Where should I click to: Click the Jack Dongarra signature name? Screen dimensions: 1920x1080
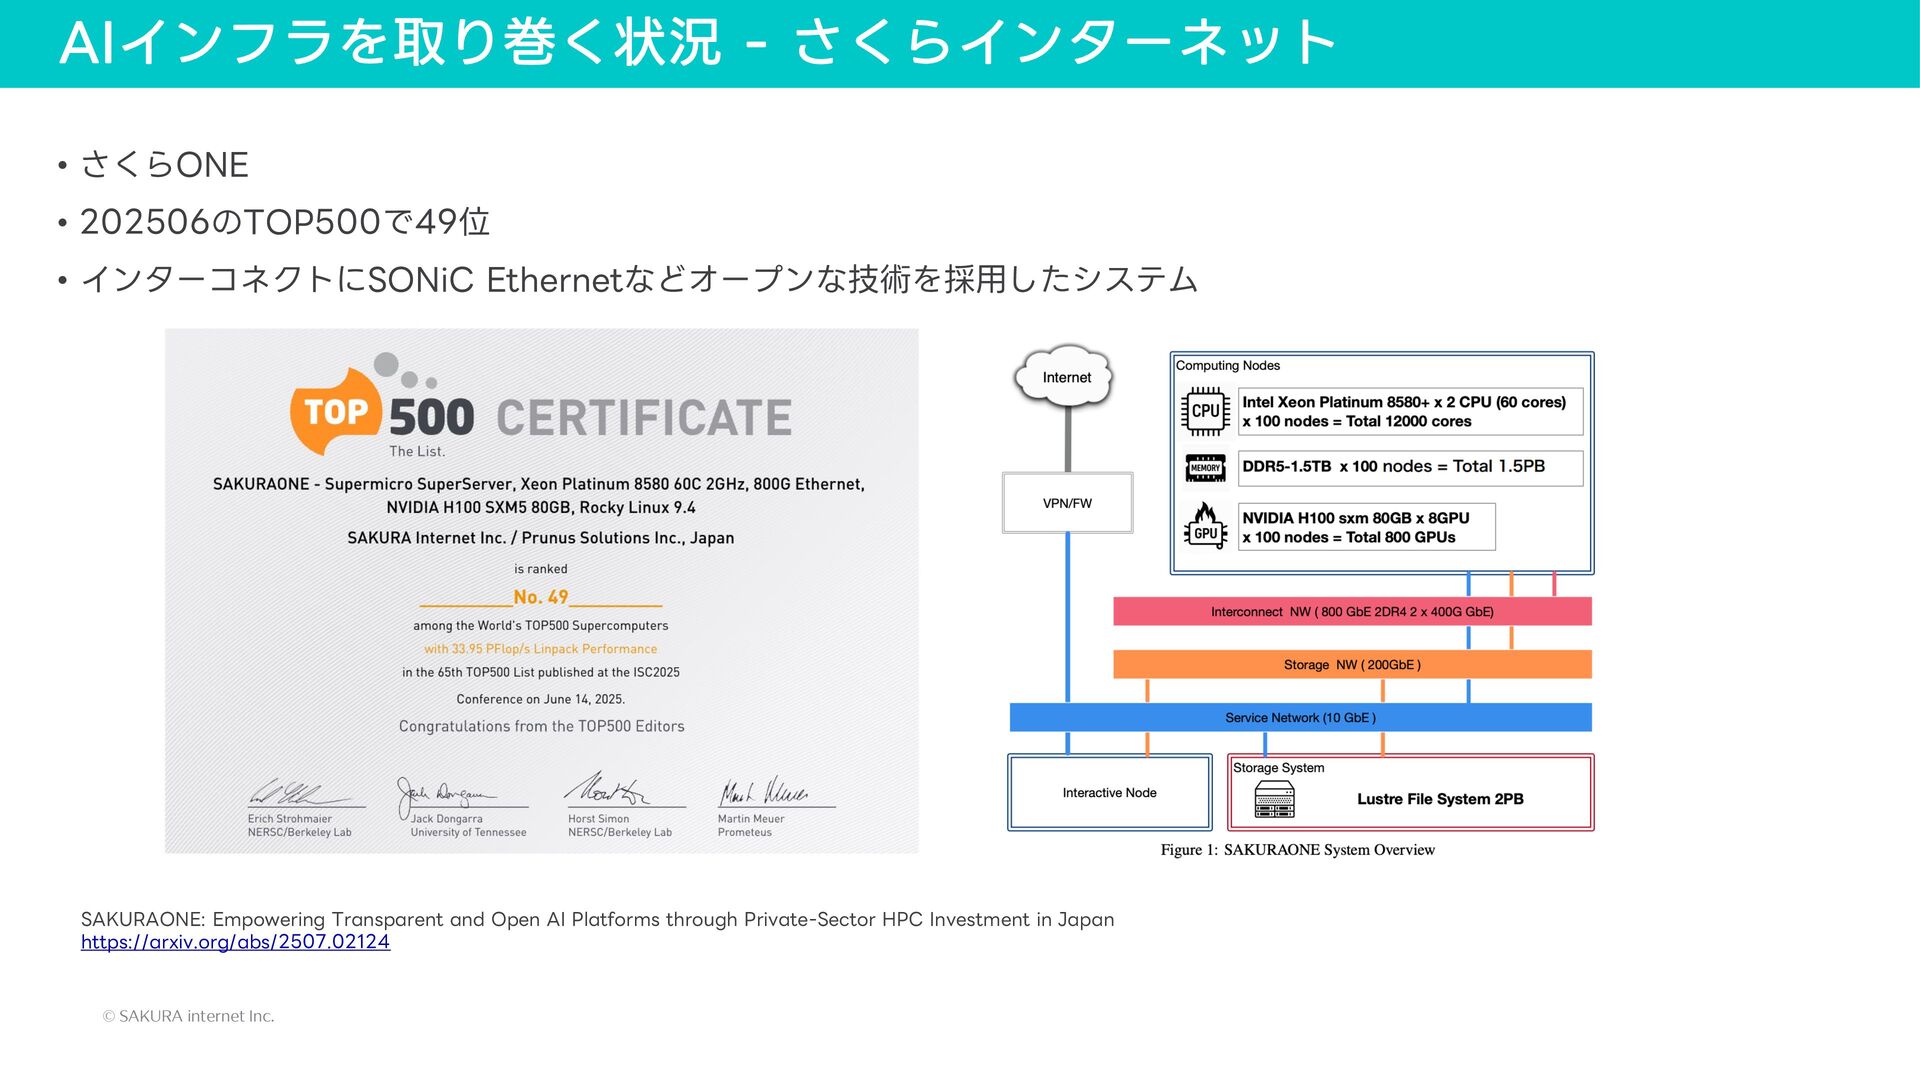coord(447,819)
